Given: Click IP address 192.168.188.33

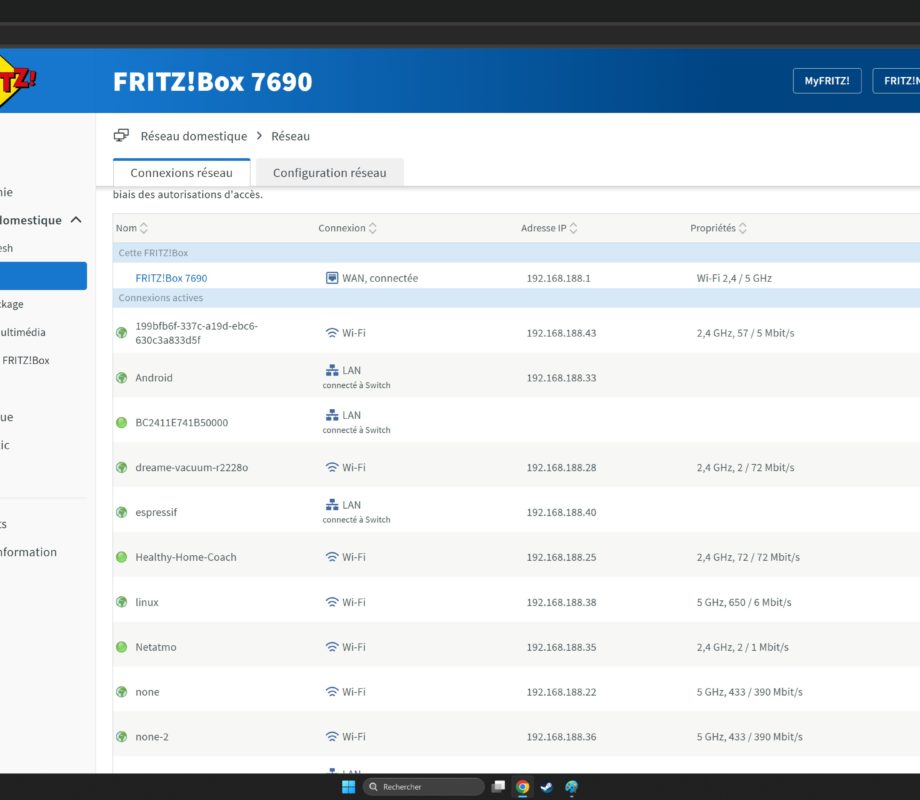Looking at the screenshot, I should pyautogui.click(x=562, y=378).
